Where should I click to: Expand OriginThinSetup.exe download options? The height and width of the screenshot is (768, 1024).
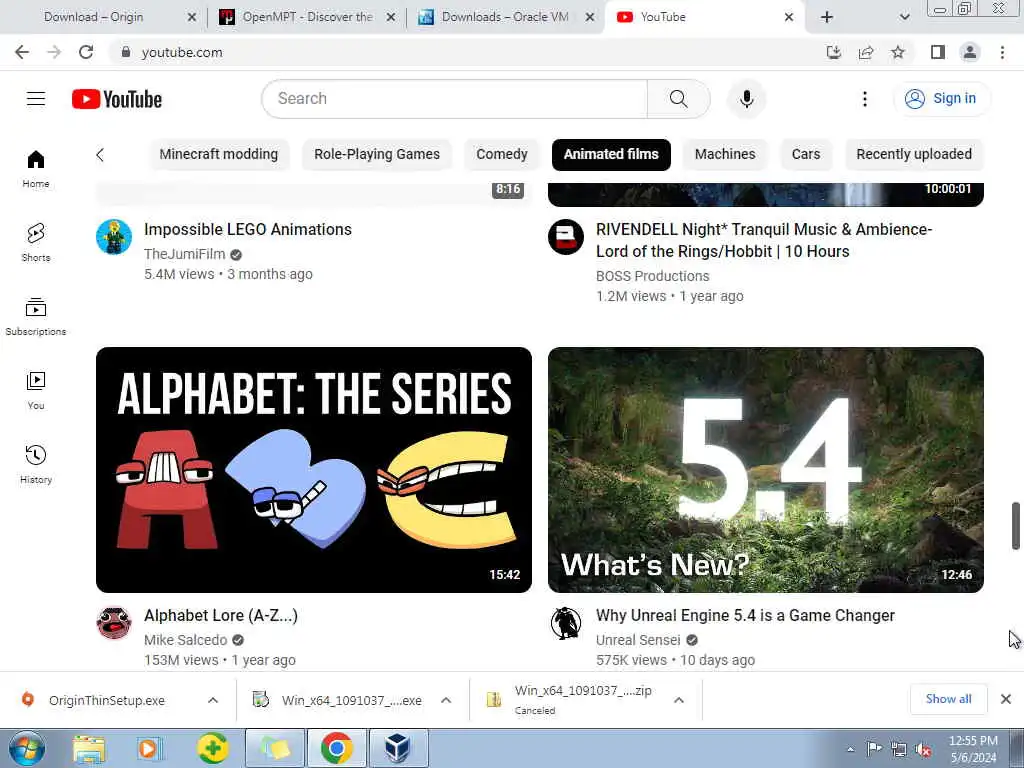[213, 700]
